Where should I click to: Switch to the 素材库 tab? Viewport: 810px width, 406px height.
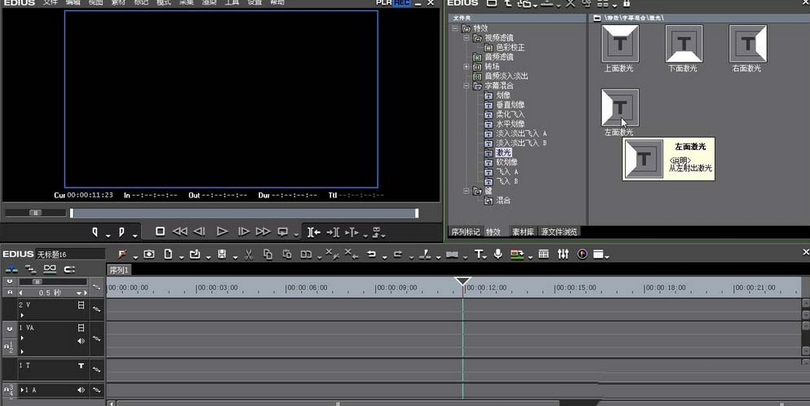click(522, 231)
